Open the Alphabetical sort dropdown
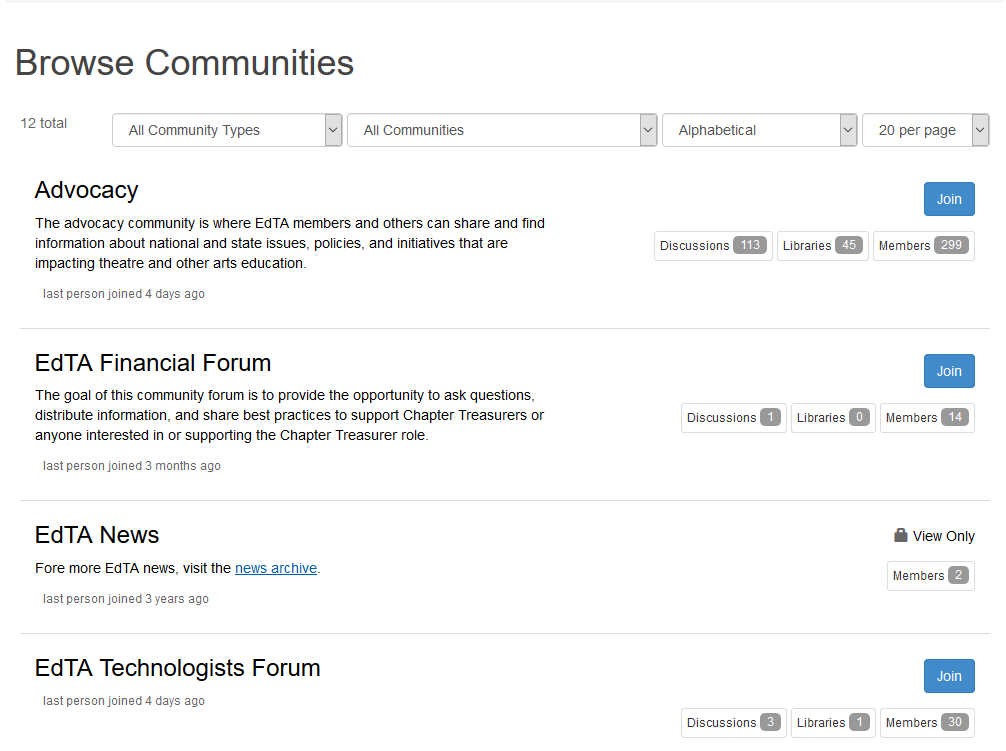 [x=759, y=130]
